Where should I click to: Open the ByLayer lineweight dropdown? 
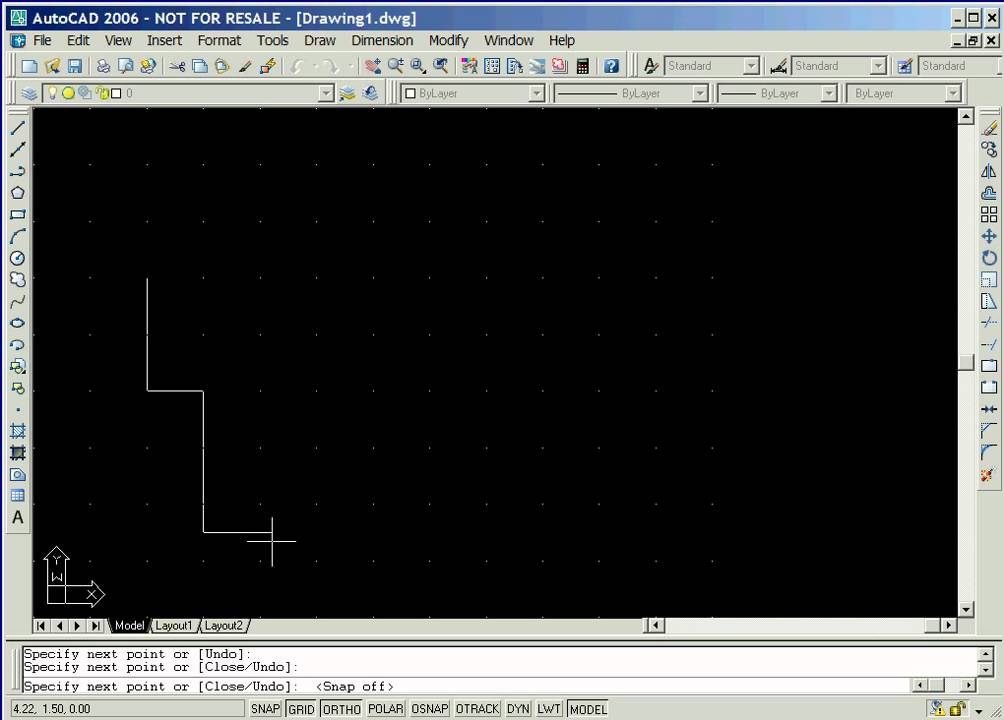pos(829,94)
